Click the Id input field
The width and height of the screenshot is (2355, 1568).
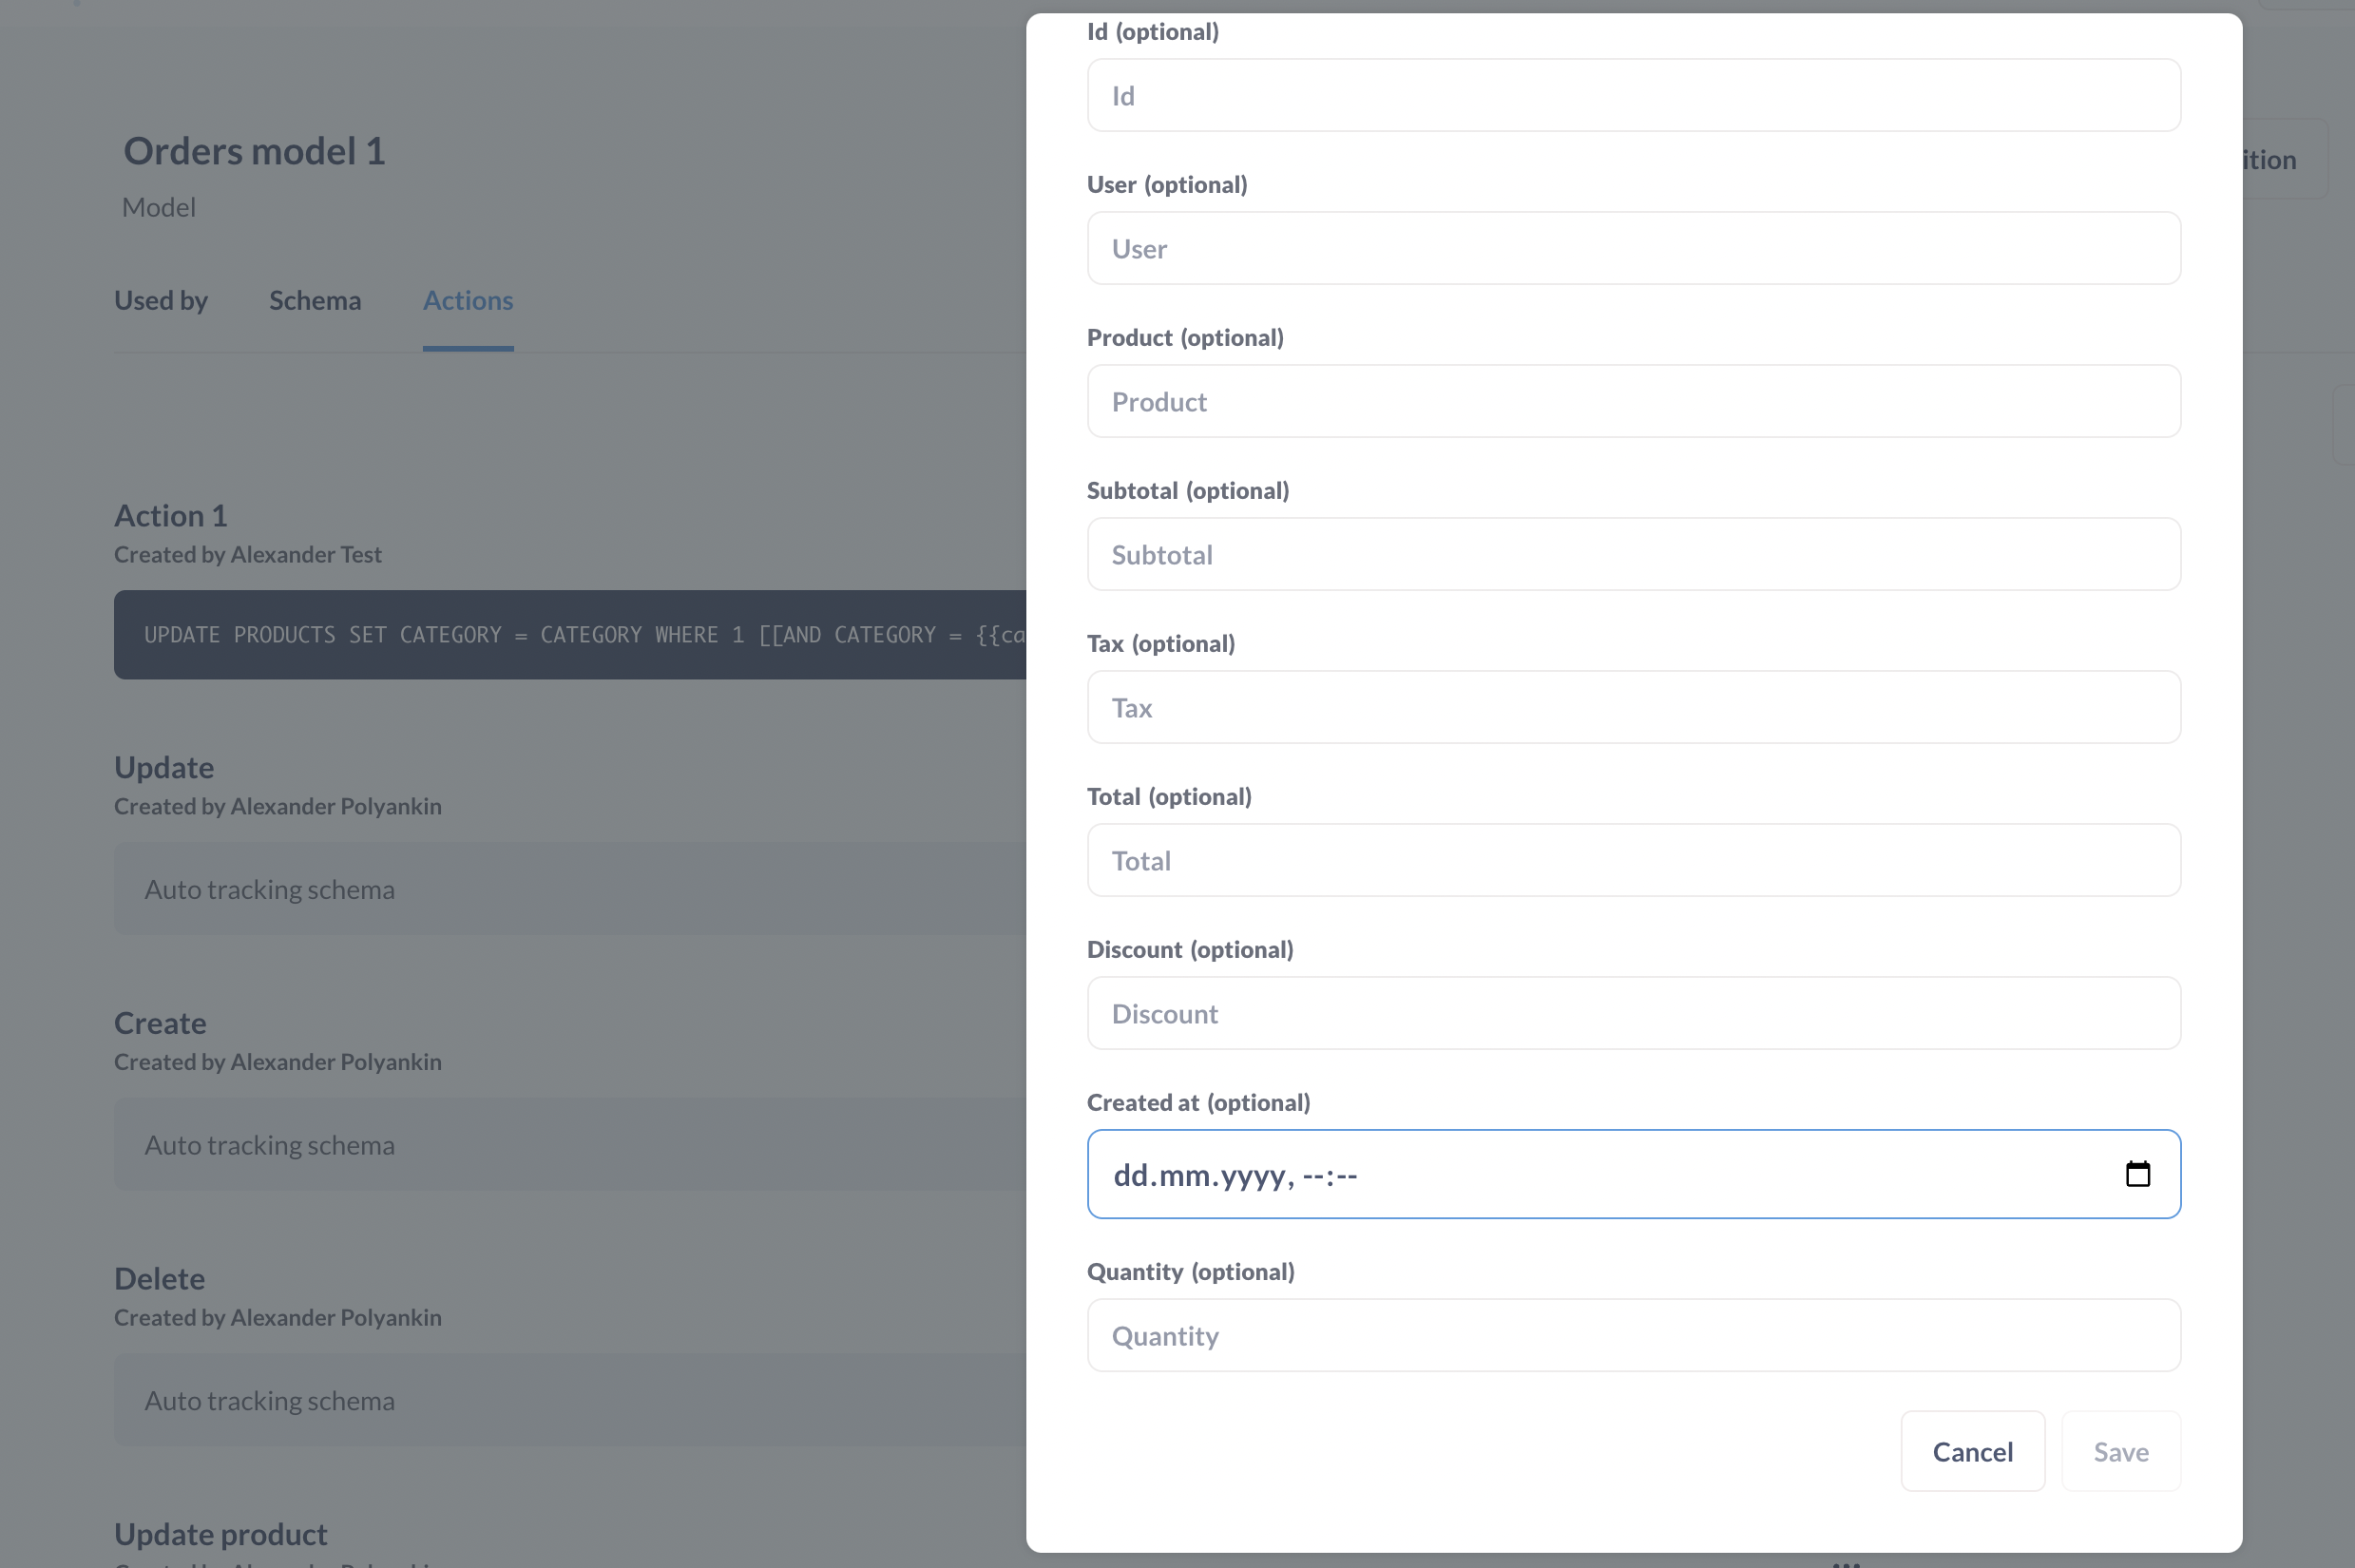point(1632,95)
